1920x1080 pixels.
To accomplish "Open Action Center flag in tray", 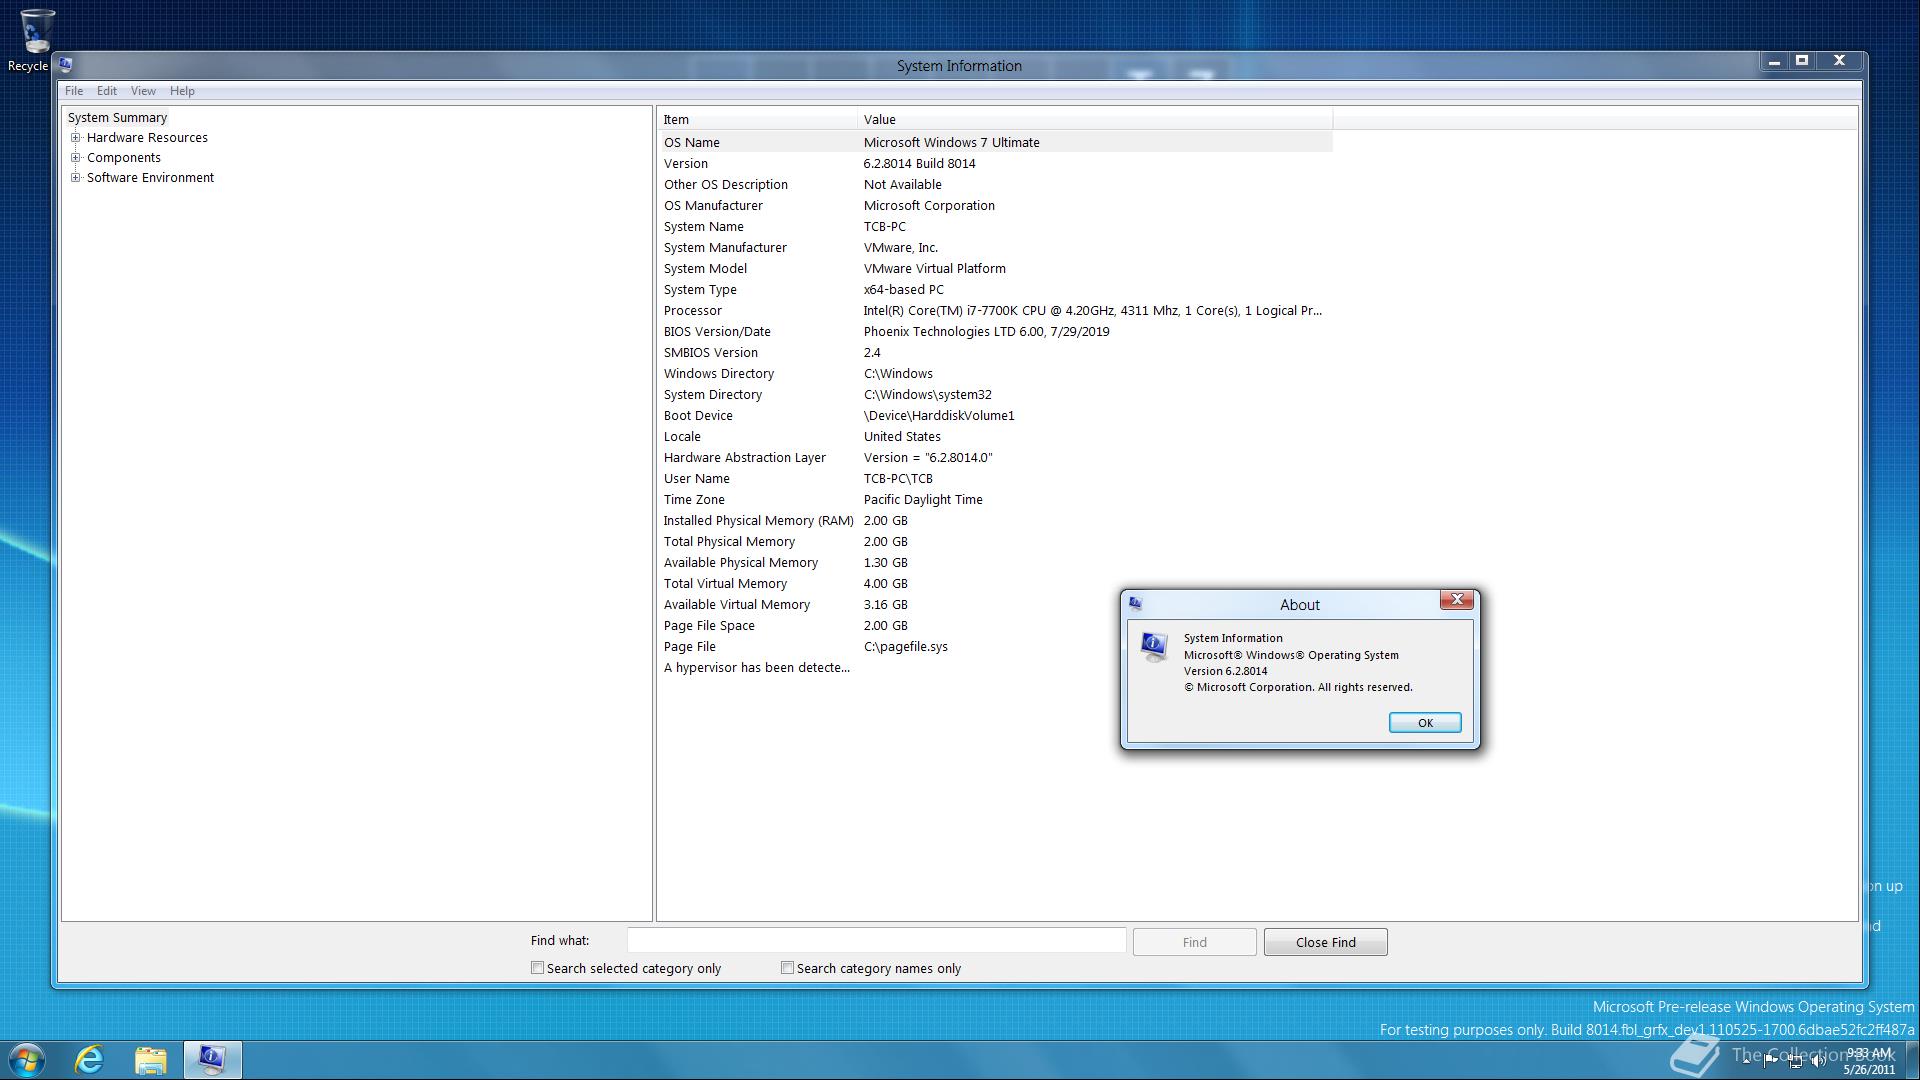I will [x=1771, y=1061].
